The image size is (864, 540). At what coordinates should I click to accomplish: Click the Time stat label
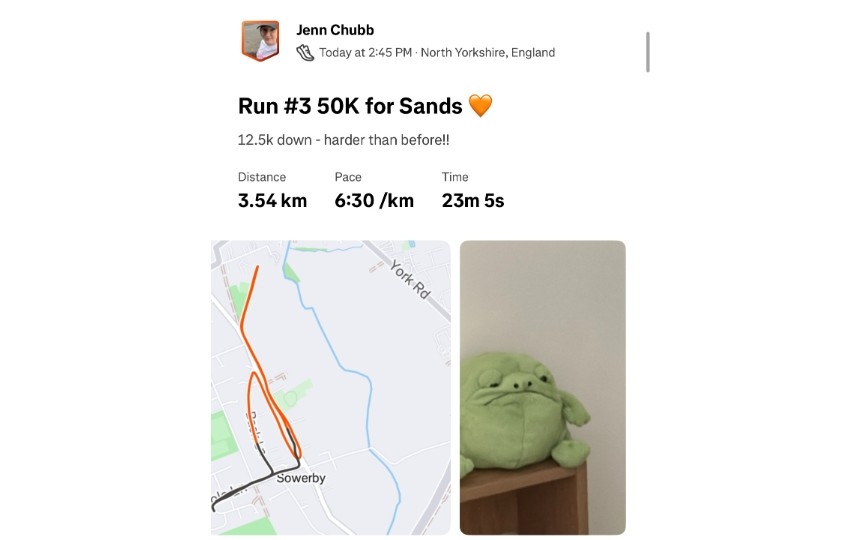[455, 177]
